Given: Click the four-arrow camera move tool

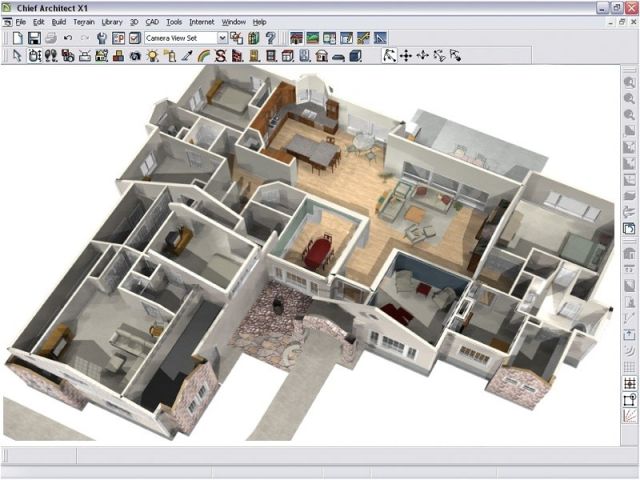Looking at the screenshot, I should pyautogui.click(x=406, y=56).
